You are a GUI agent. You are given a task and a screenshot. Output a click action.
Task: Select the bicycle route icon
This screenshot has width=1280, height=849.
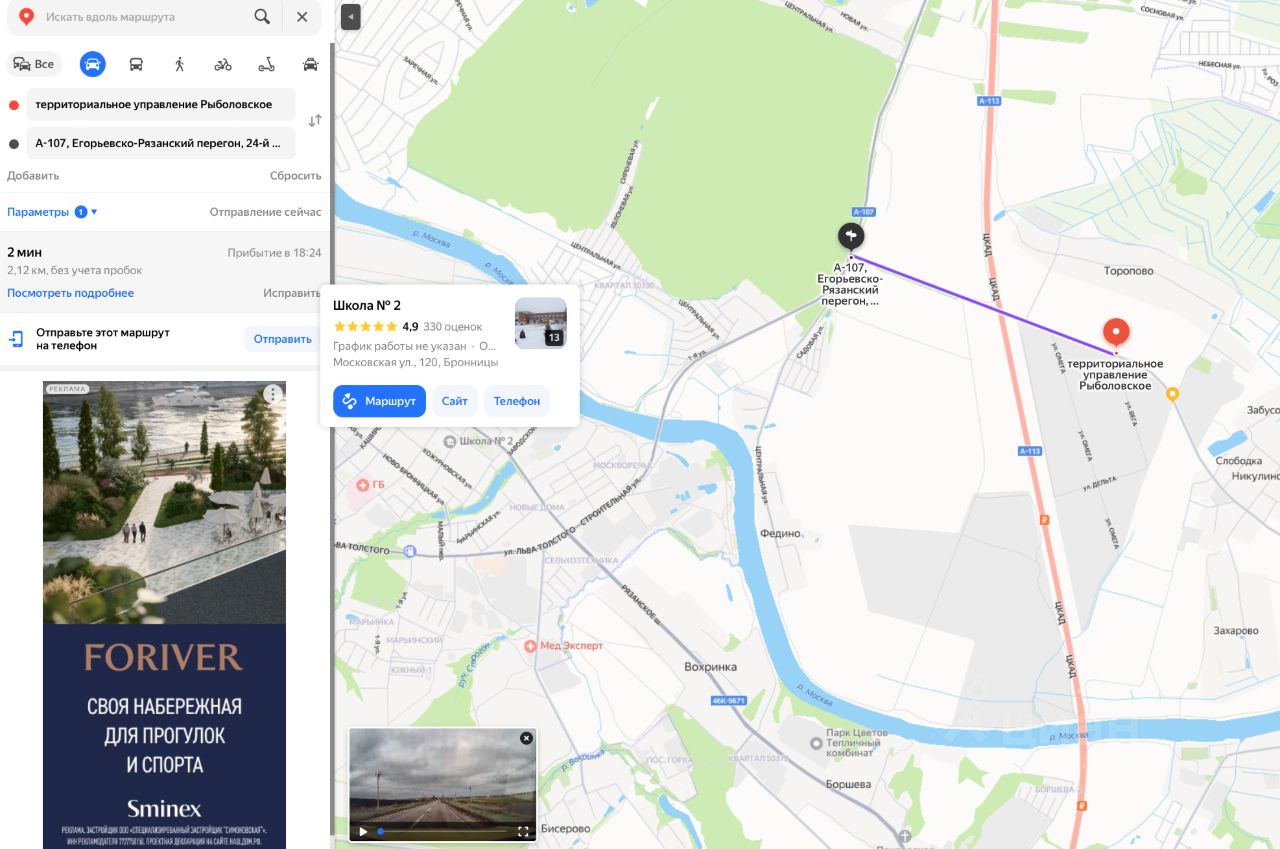tap(223, 64)
